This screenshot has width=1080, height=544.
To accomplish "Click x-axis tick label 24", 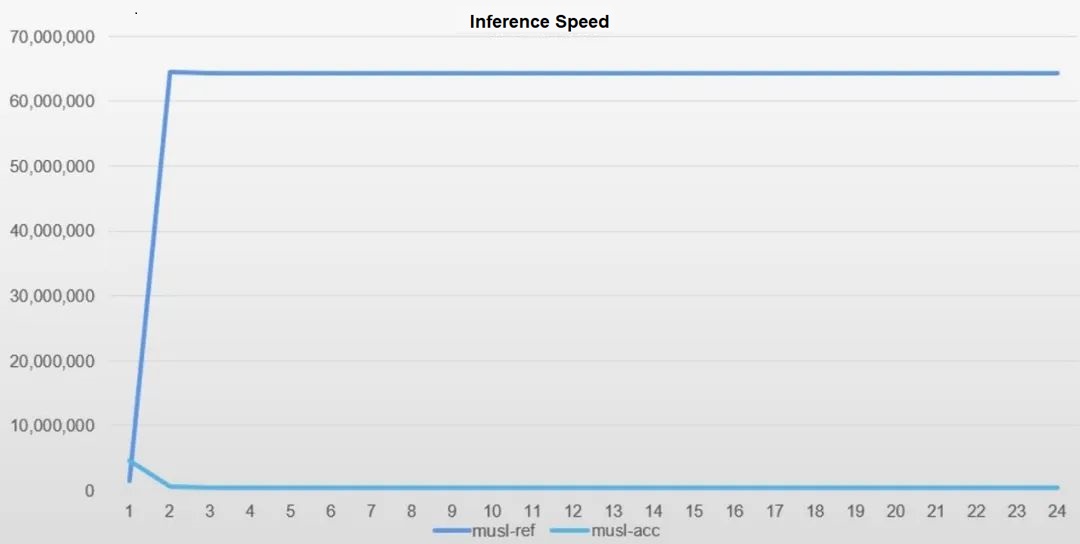I will point(1057,511).
